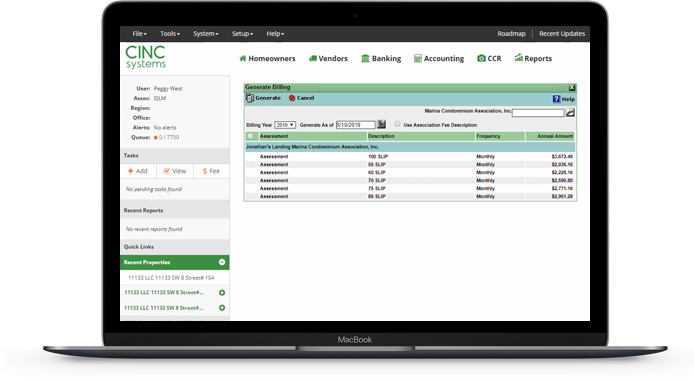The height and width of the screenshot is (381, 694).
Task: Close the Generate Billing dialog with X
Action: (x=571, y=88)
